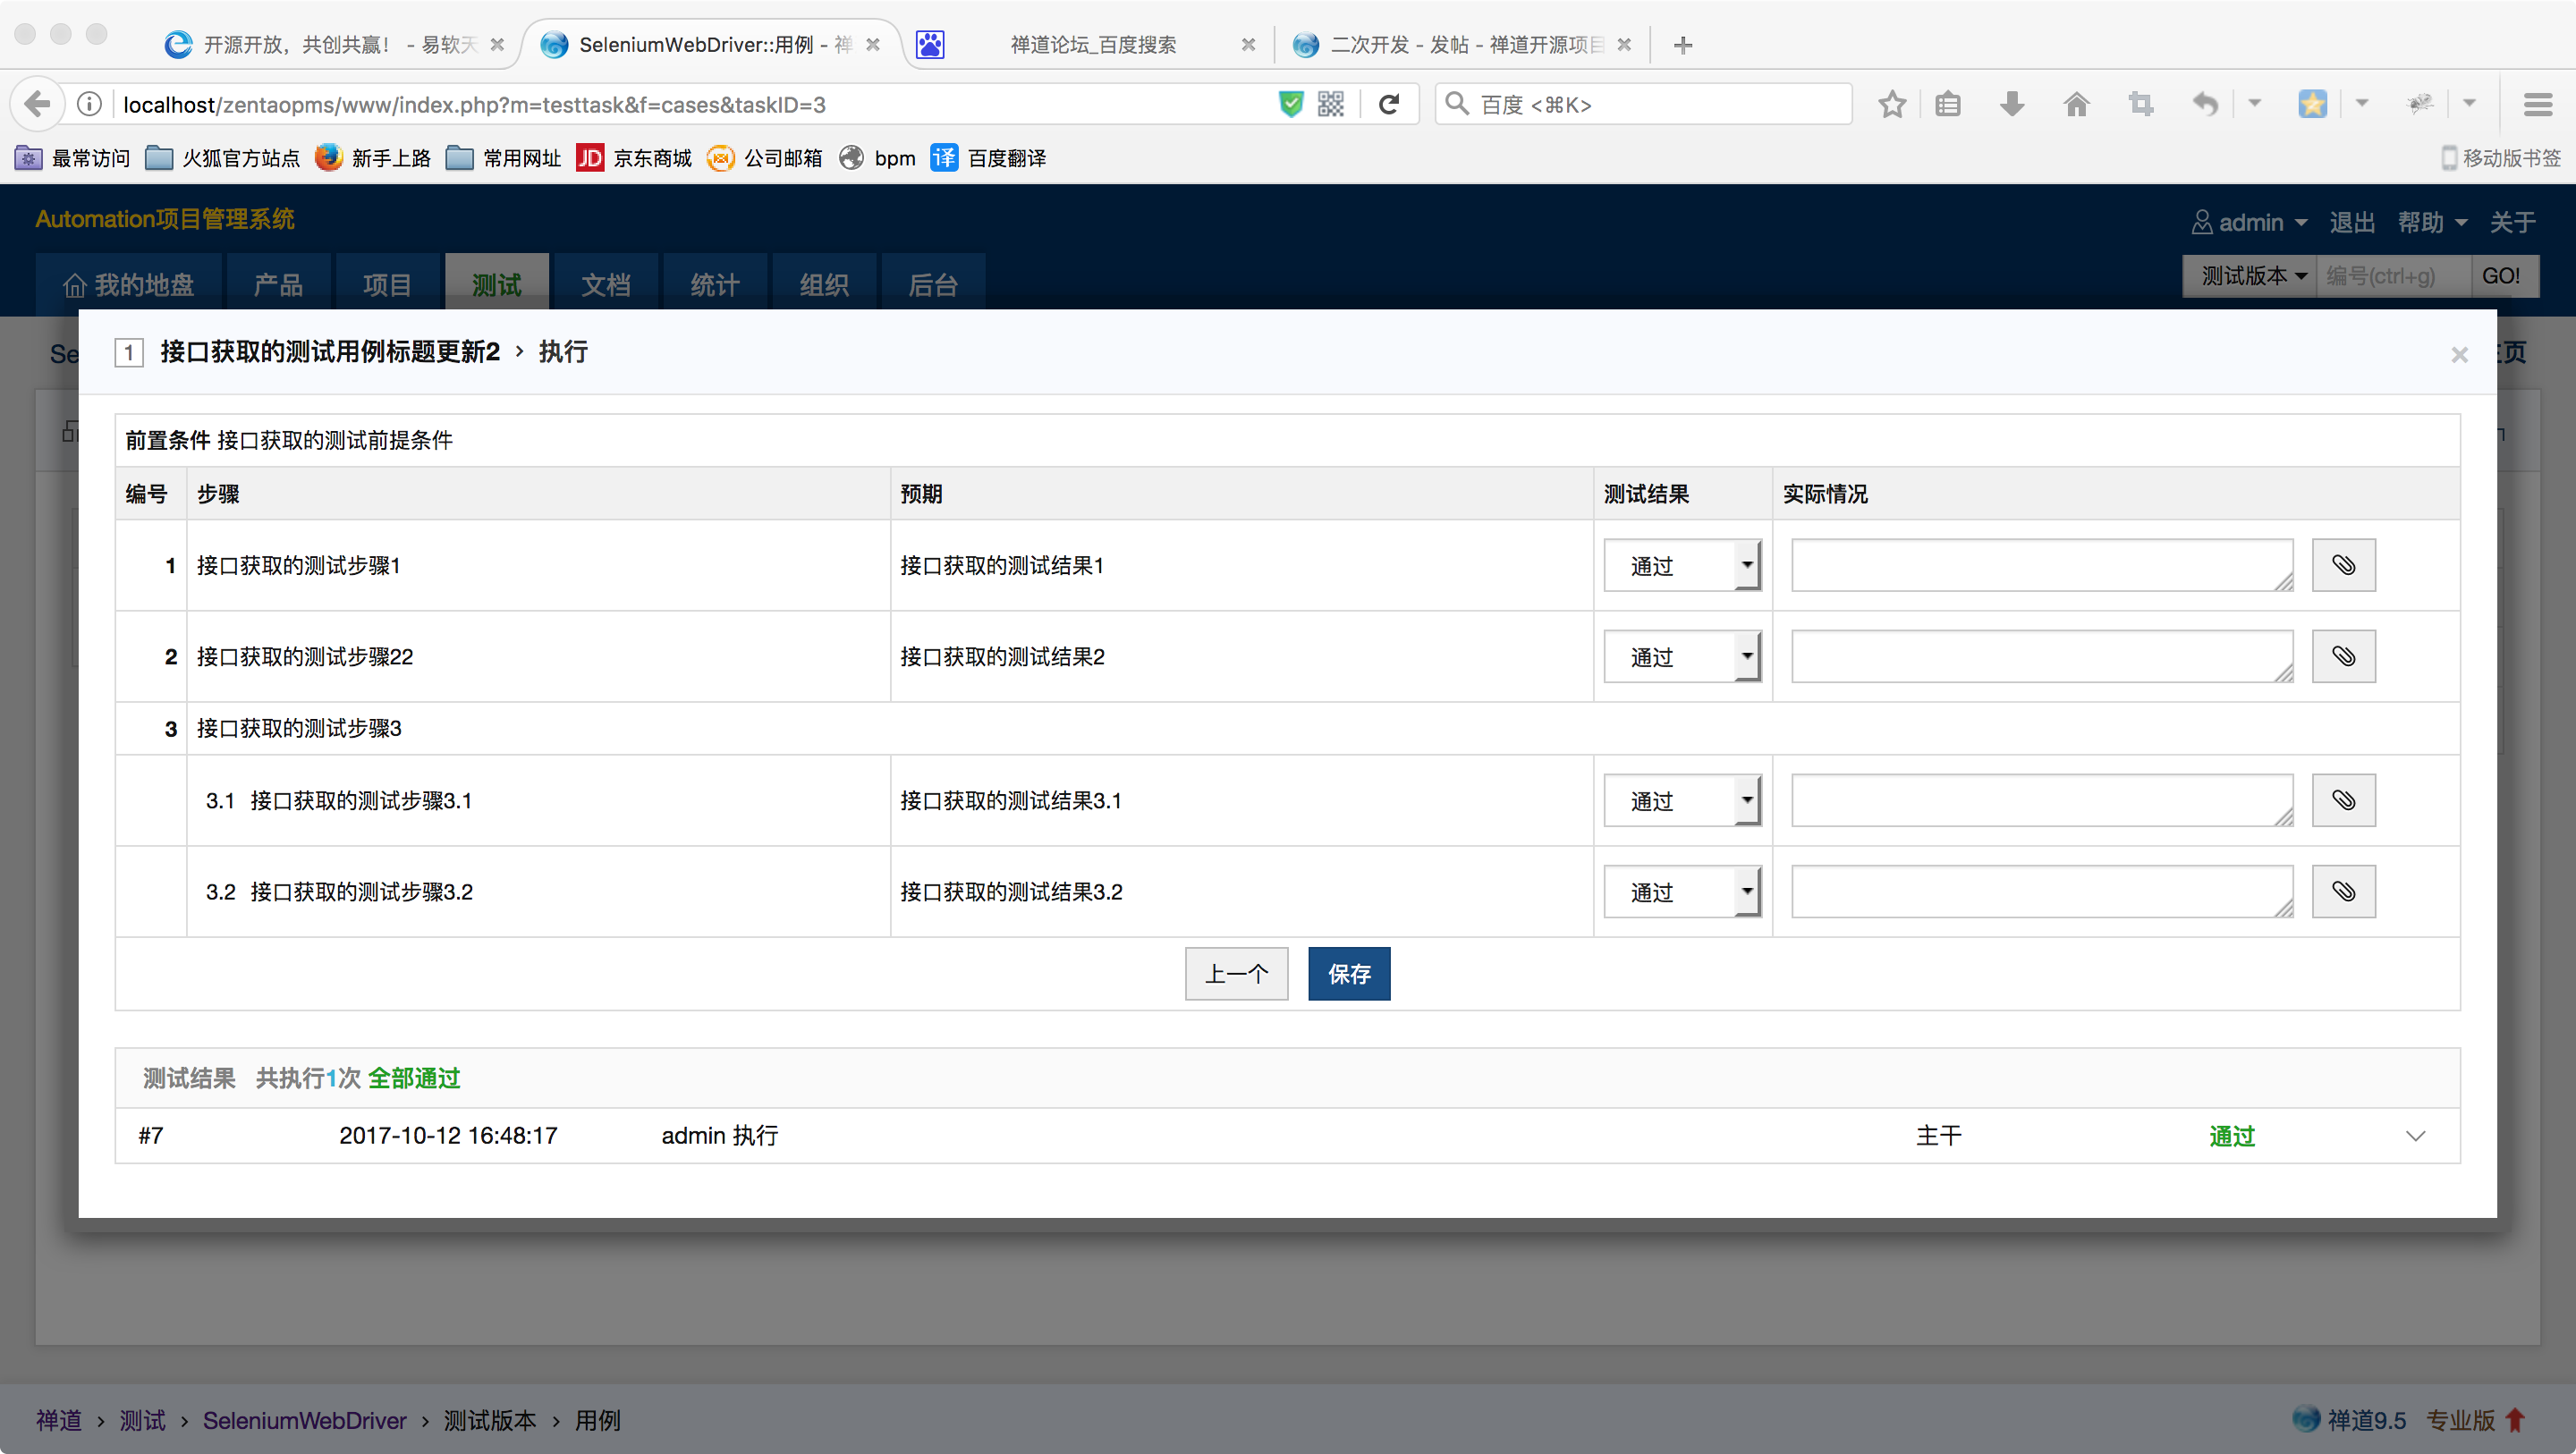Open the 测试版本 dropdown selector
Viewport: 2576px width, 1454px height.
click(2252, 276)
